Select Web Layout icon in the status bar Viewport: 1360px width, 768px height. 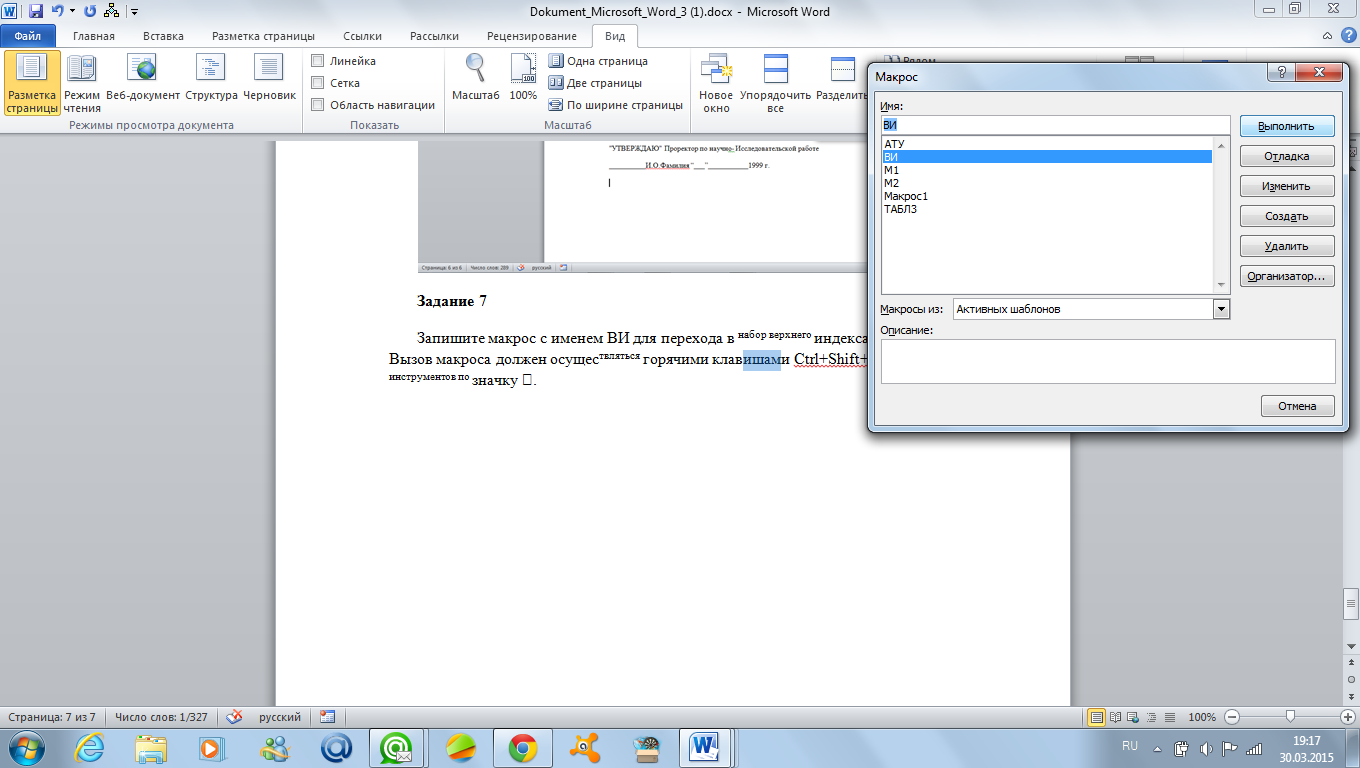tap(1134, 717)
